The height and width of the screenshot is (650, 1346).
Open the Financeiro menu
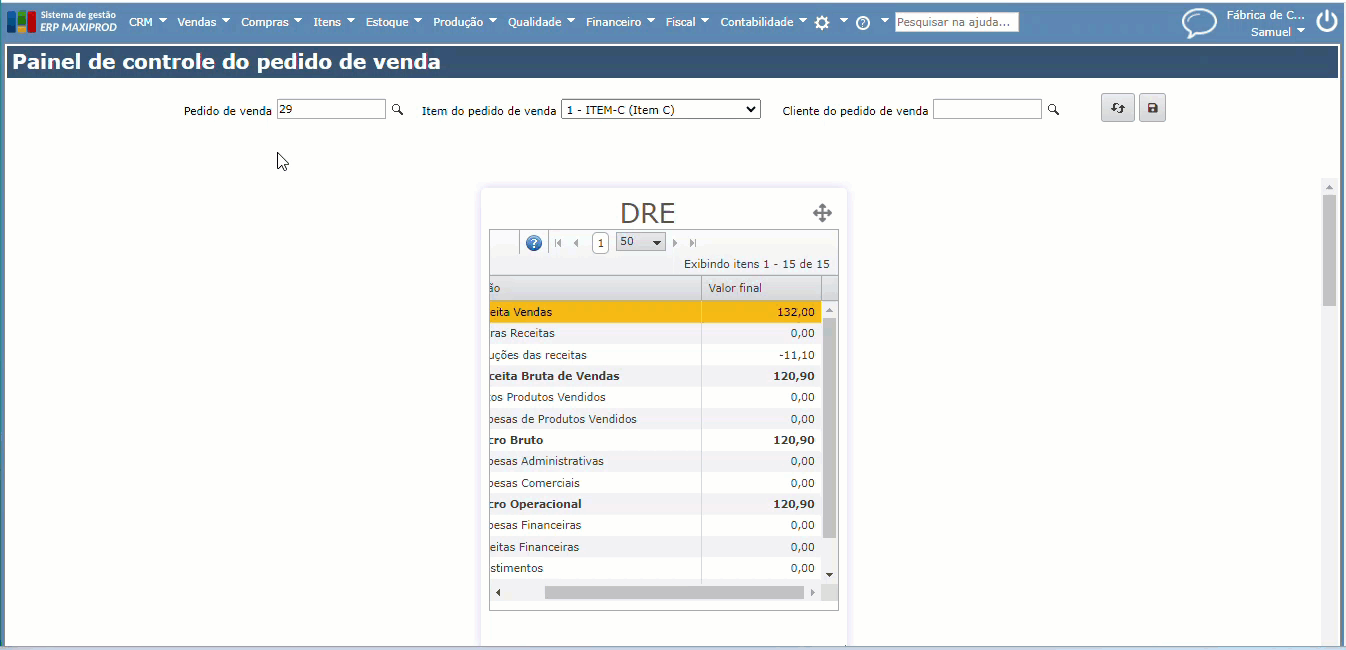tap(620, 22)
